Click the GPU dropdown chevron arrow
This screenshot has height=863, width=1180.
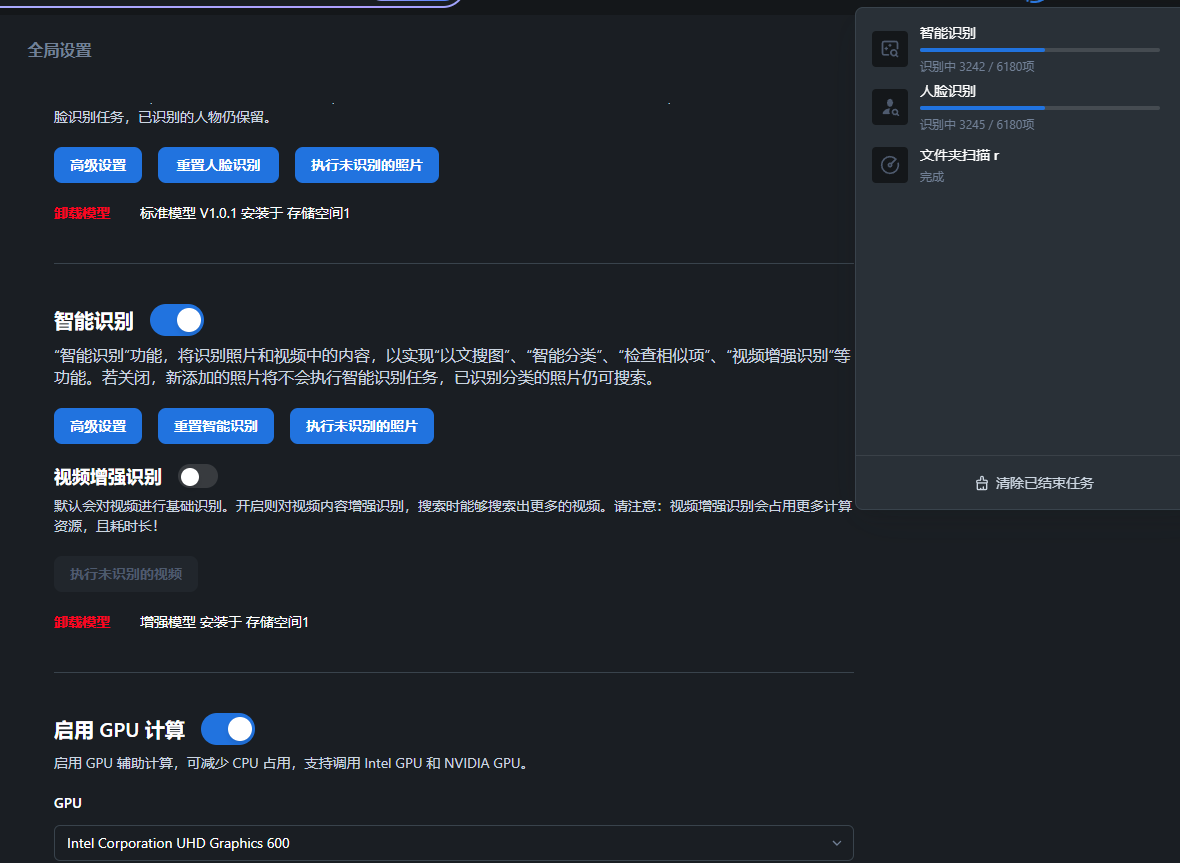point(836,843)
